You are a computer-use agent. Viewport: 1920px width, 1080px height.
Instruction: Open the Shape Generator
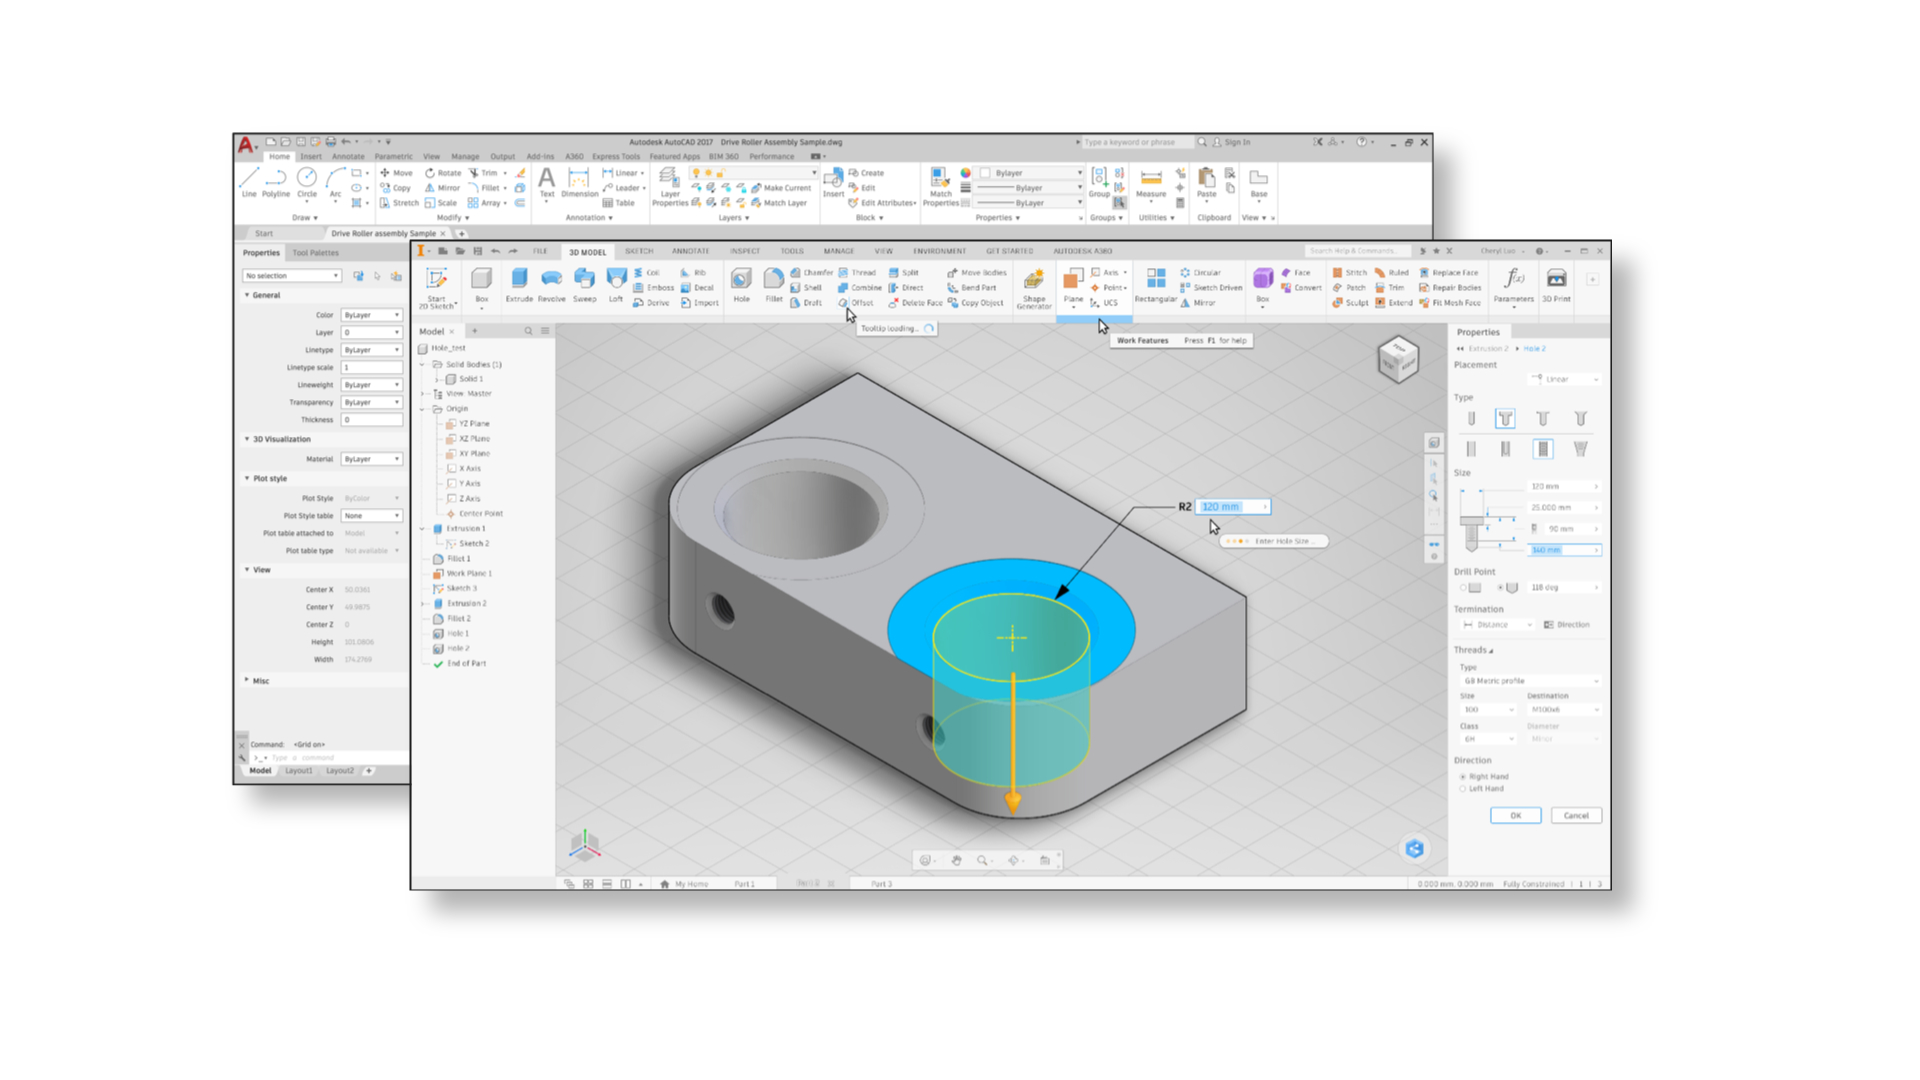pos(1034,288)
